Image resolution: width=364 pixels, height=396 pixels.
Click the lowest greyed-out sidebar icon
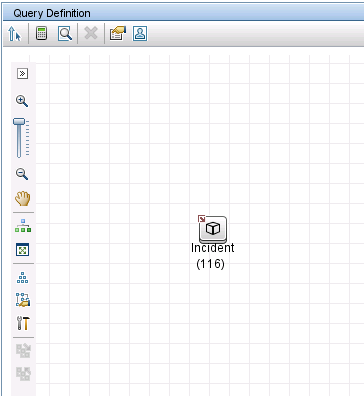23,374
